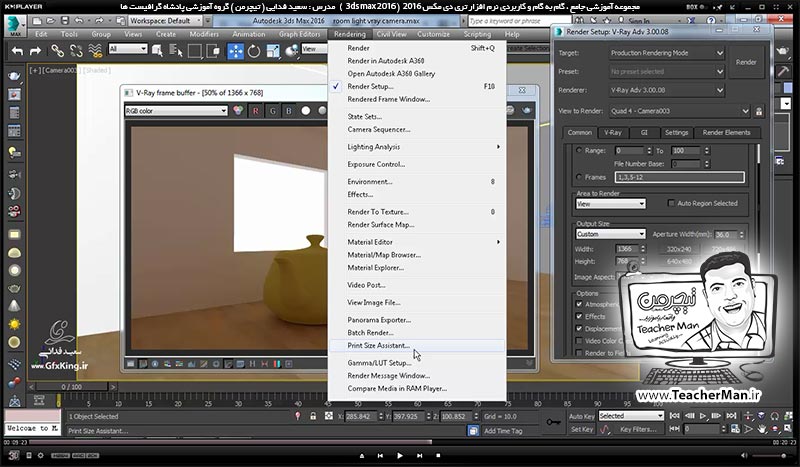Open the View to Render dropdown
The width and height of the screenshot is (800, 467).
(x=679, y=111)
